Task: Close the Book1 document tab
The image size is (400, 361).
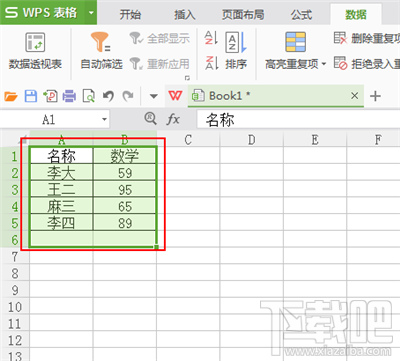Action: click(355, 96)
